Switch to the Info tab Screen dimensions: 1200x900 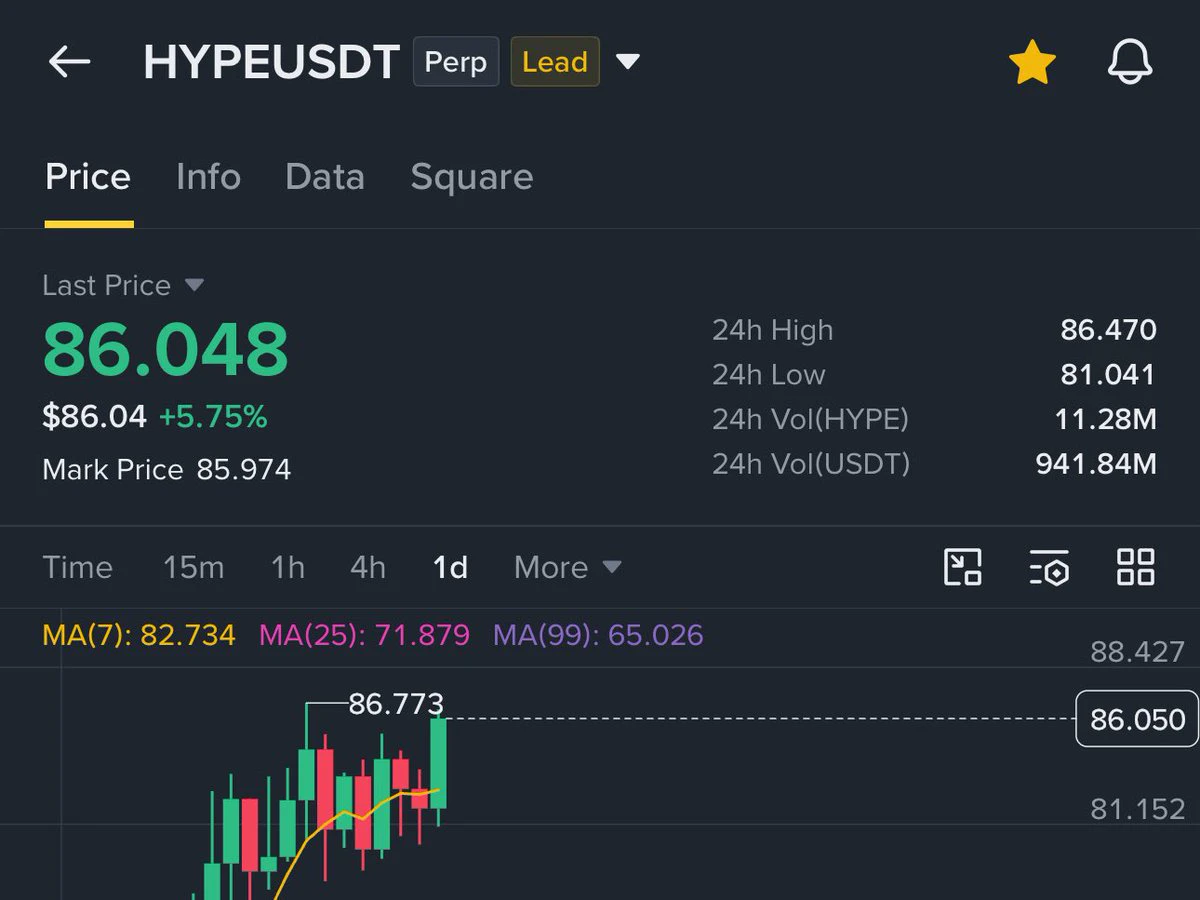coord(208,177)
